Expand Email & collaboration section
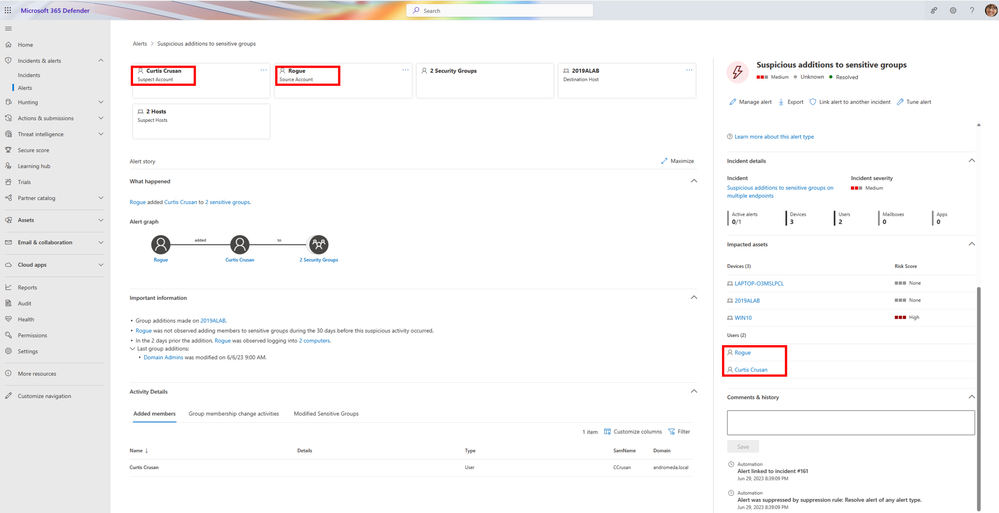This screenshot has height=513, width=999. coord(101,242)
